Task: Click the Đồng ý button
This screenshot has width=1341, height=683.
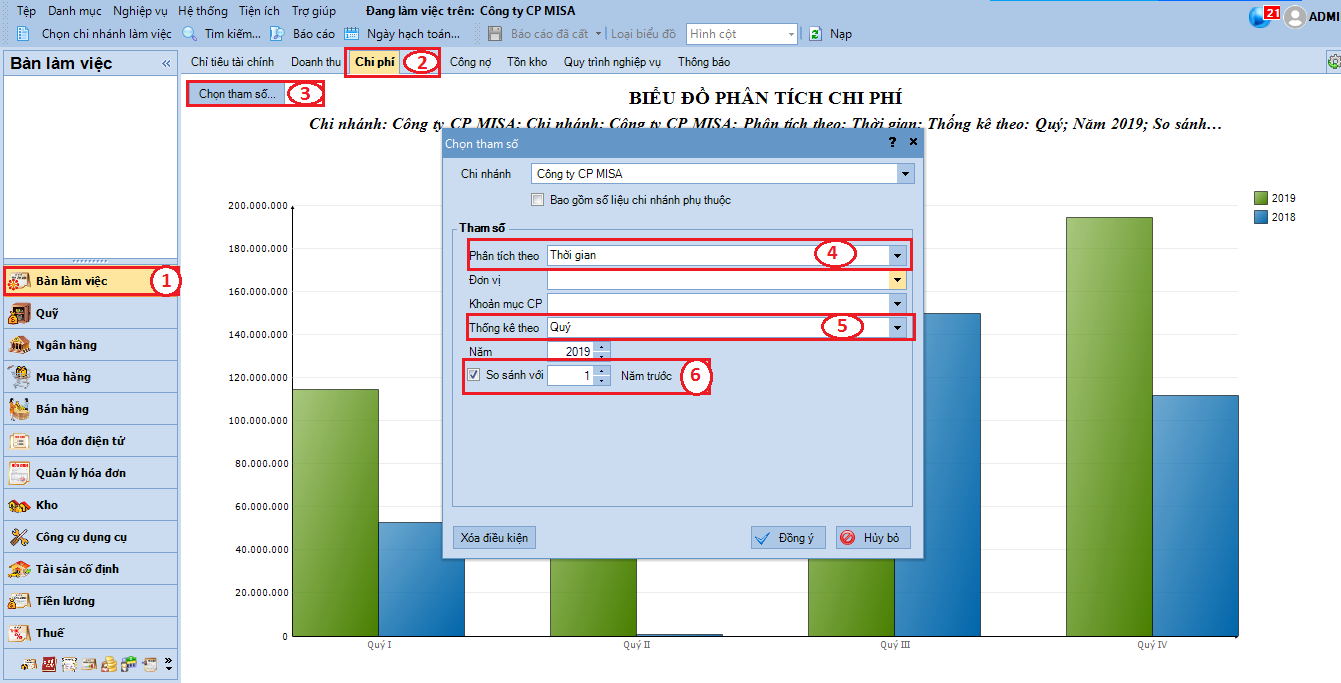Action: click(788, 538)
